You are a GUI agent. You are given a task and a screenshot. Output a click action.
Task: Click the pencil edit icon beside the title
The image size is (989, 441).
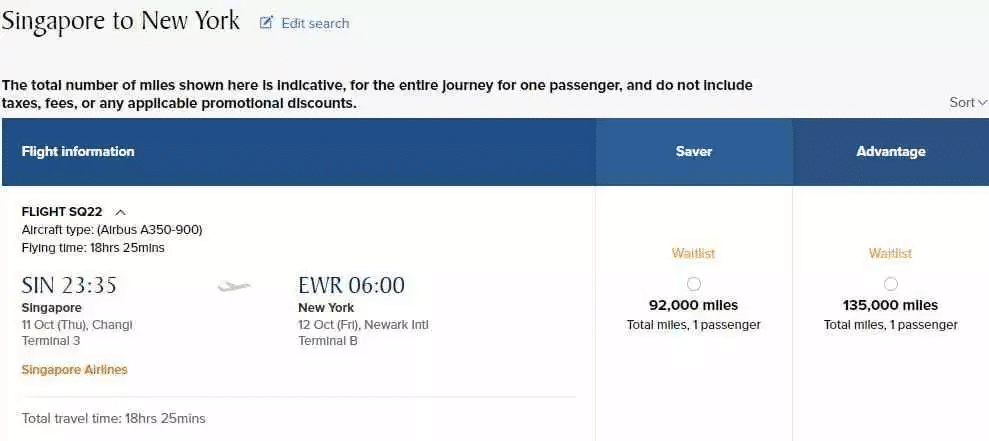click(266, 23)
